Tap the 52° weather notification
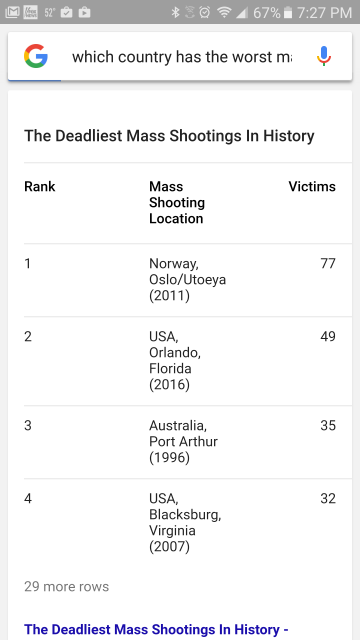This screenshot has height=640, width=360. 49,12
